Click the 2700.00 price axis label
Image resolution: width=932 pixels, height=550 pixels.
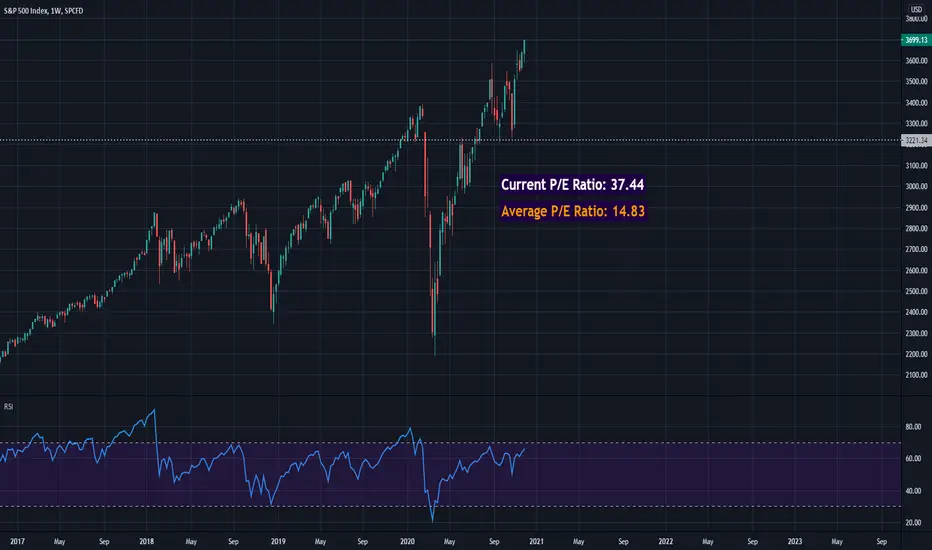[x=917, y=249]
